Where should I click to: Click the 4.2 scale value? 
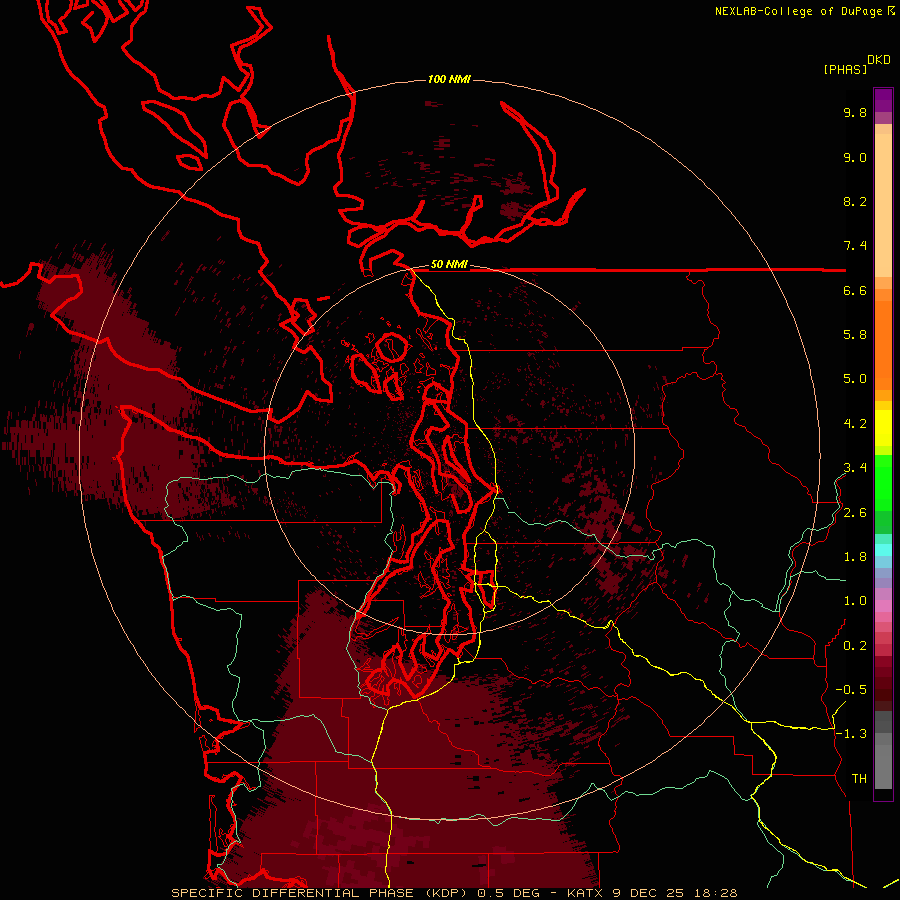pos(855,424)
